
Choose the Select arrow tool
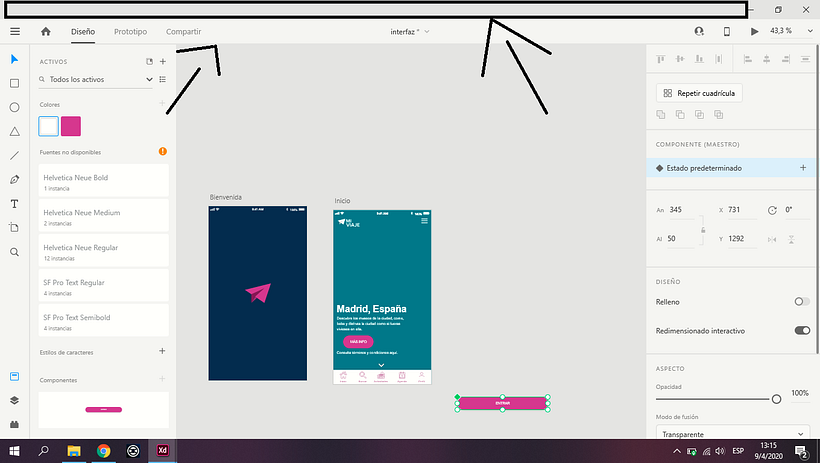pos(15,59)
